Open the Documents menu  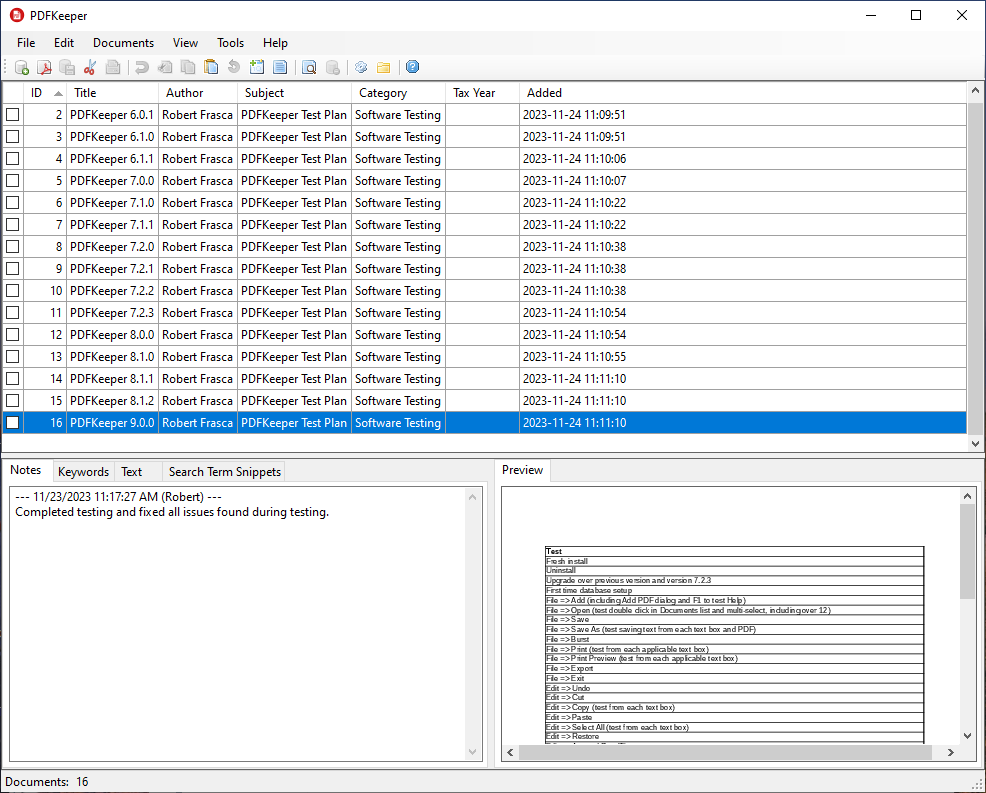point(123,43)
